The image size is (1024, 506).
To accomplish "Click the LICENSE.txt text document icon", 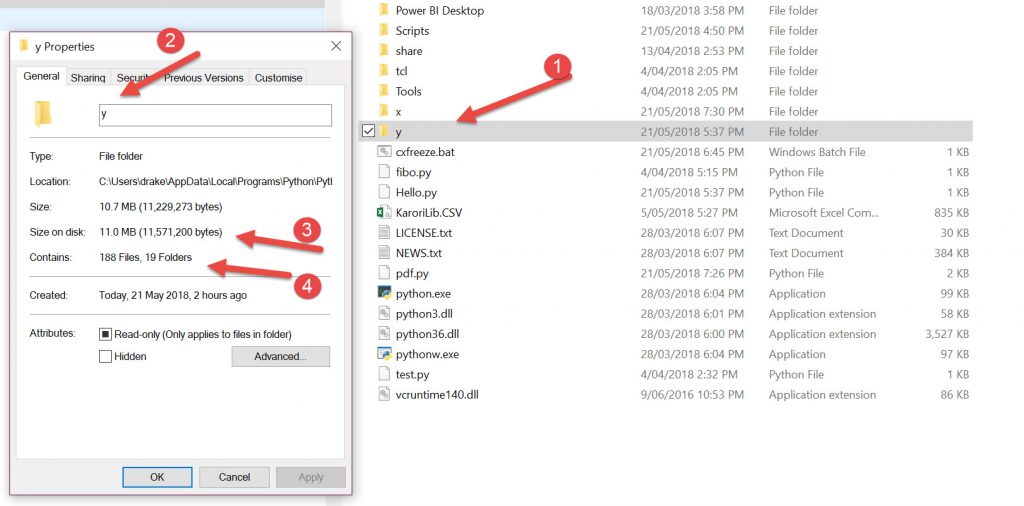I will 384,233.
